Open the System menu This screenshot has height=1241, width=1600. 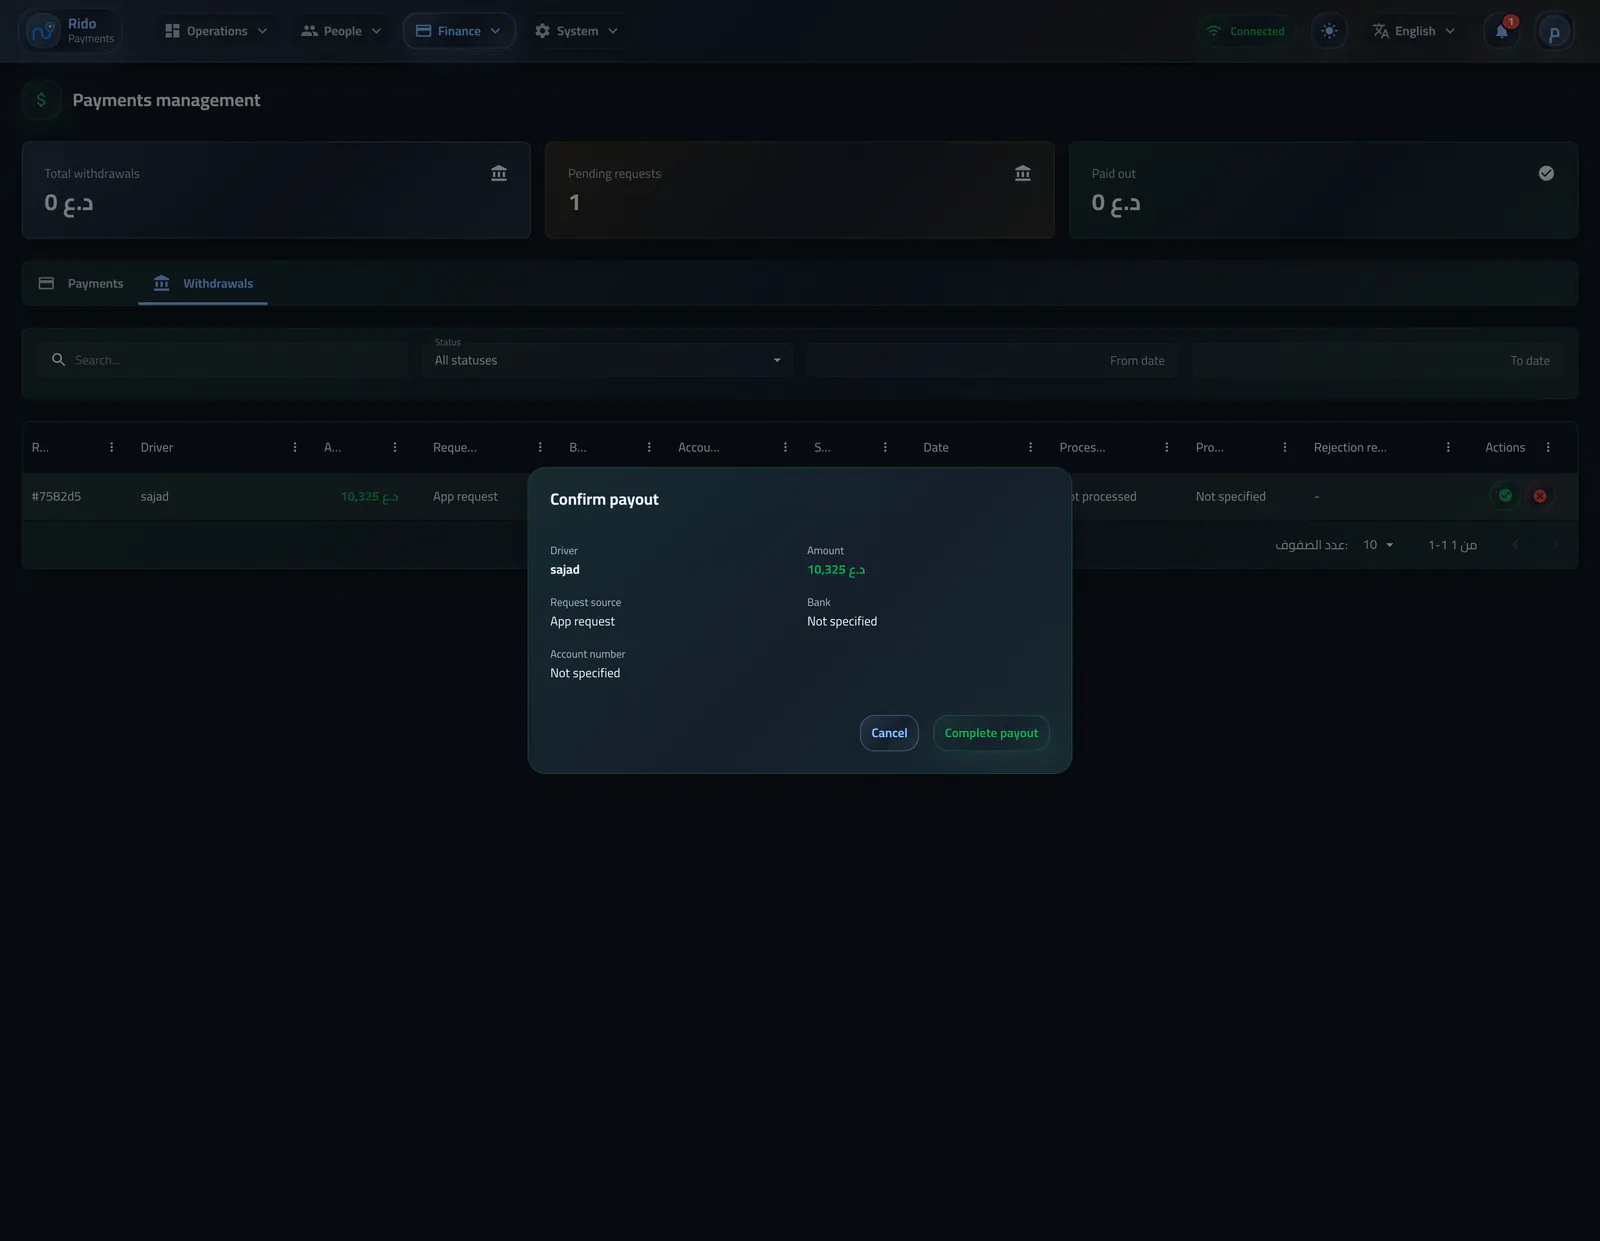point(576,31)
